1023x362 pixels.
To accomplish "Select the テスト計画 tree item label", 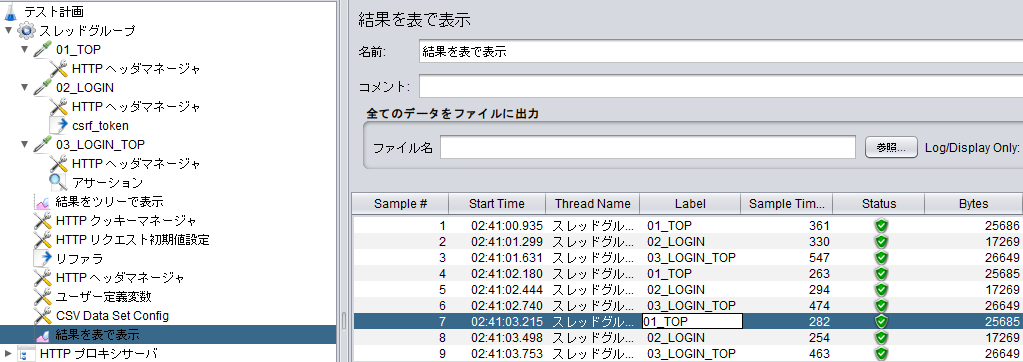I will (53, 12).
